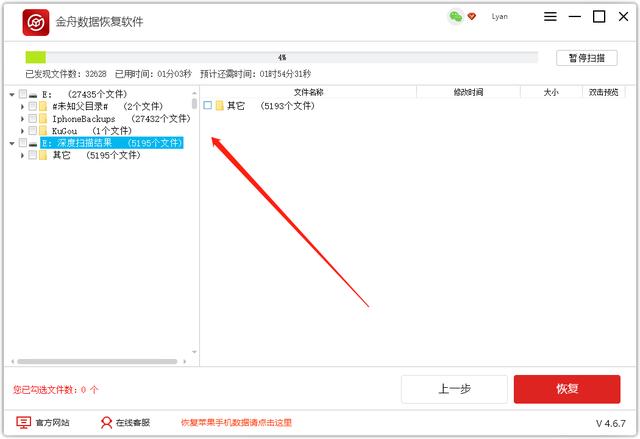Click the KuGou folder icon in tree

[x=44, y=131]
